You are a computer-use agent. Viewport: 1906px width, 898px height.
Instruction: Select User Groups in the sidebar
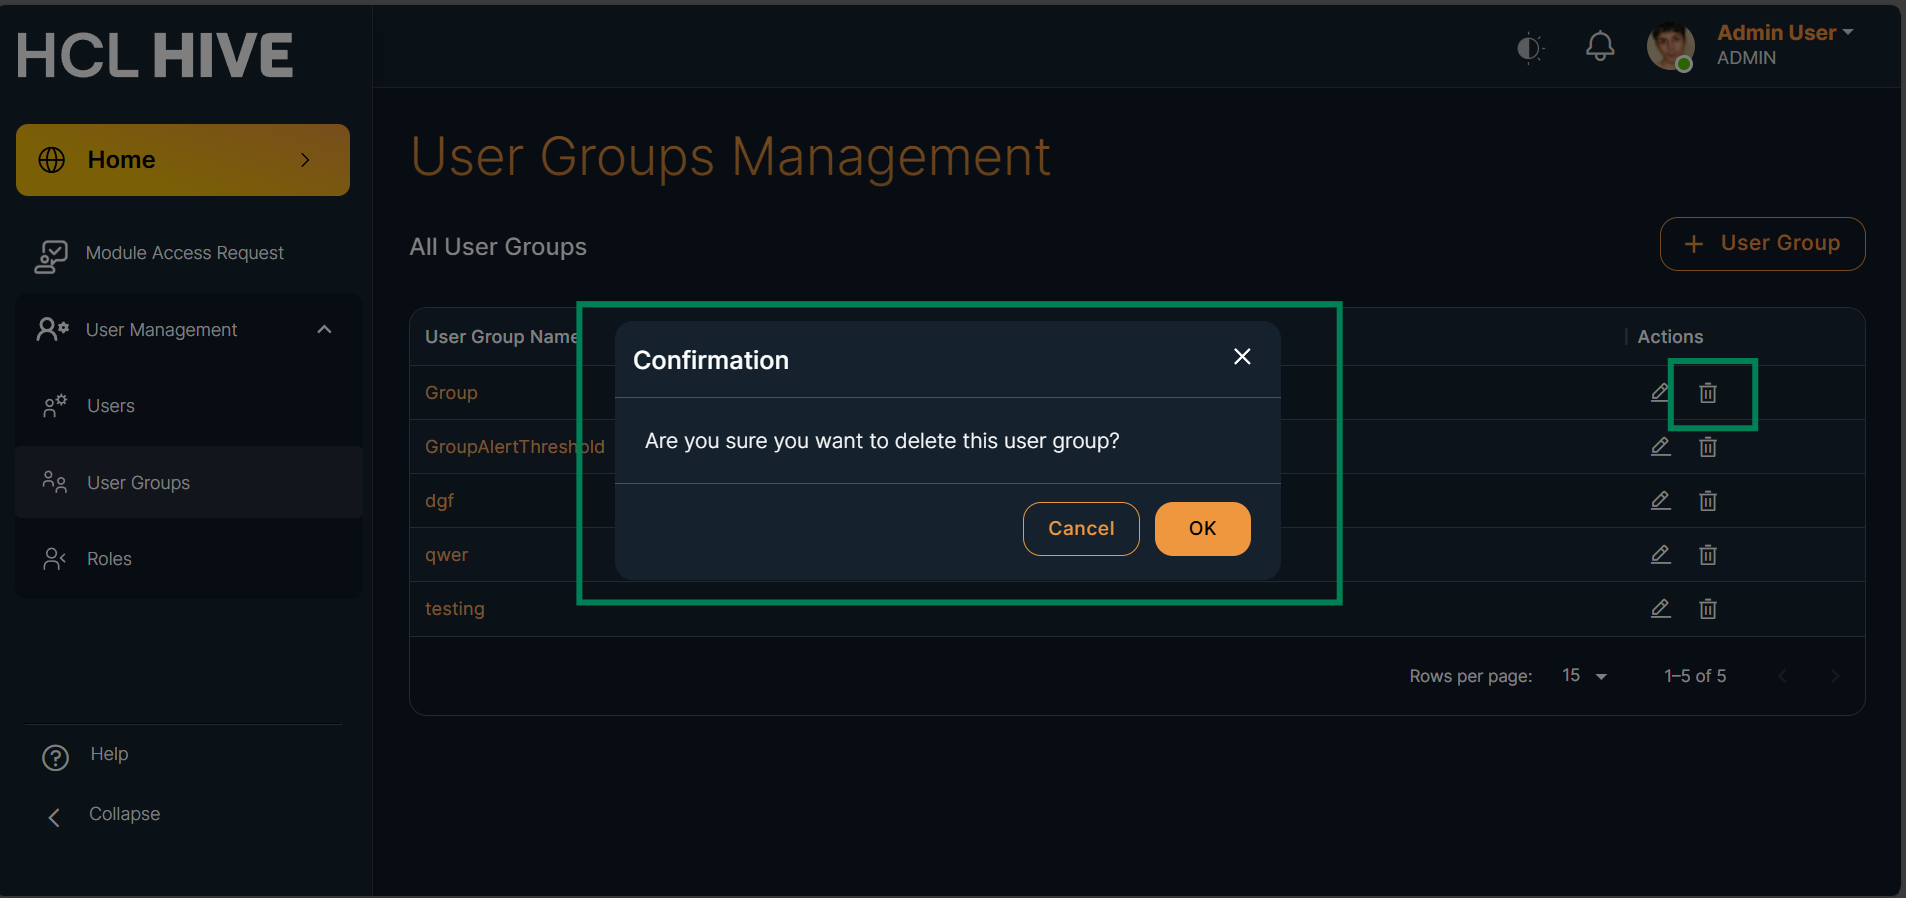click(x=188, y=482)
